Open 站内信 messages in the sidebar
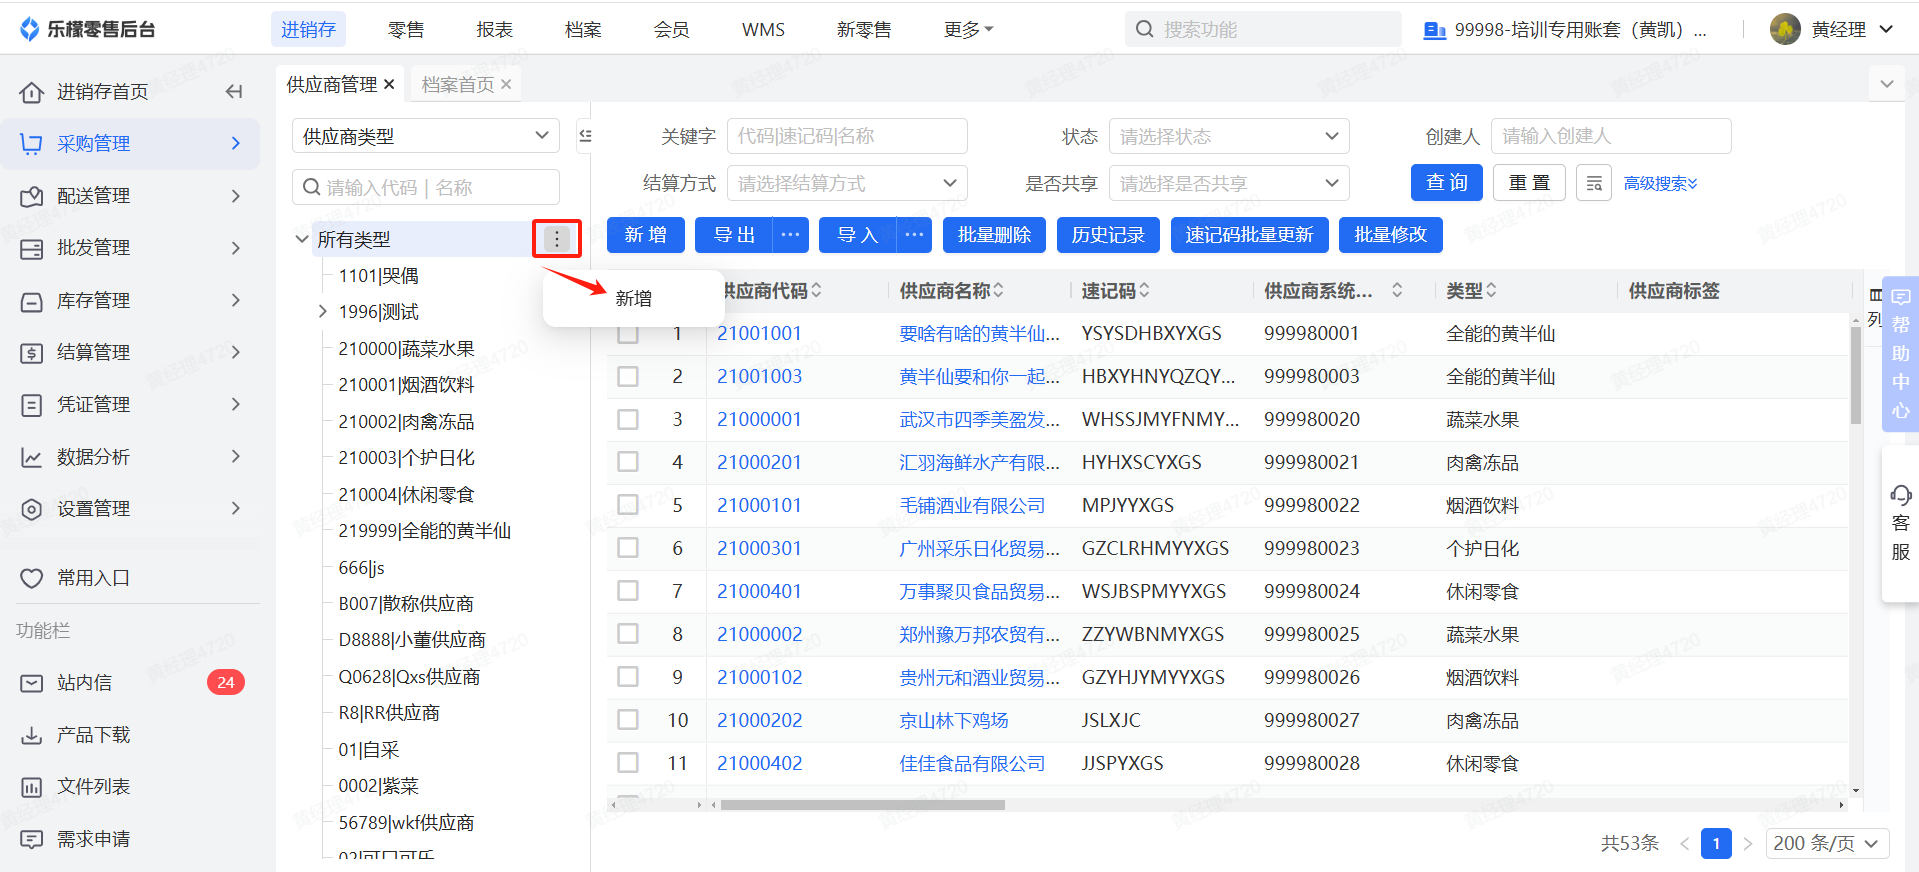The image size is (1919, 872). (84, 683)
